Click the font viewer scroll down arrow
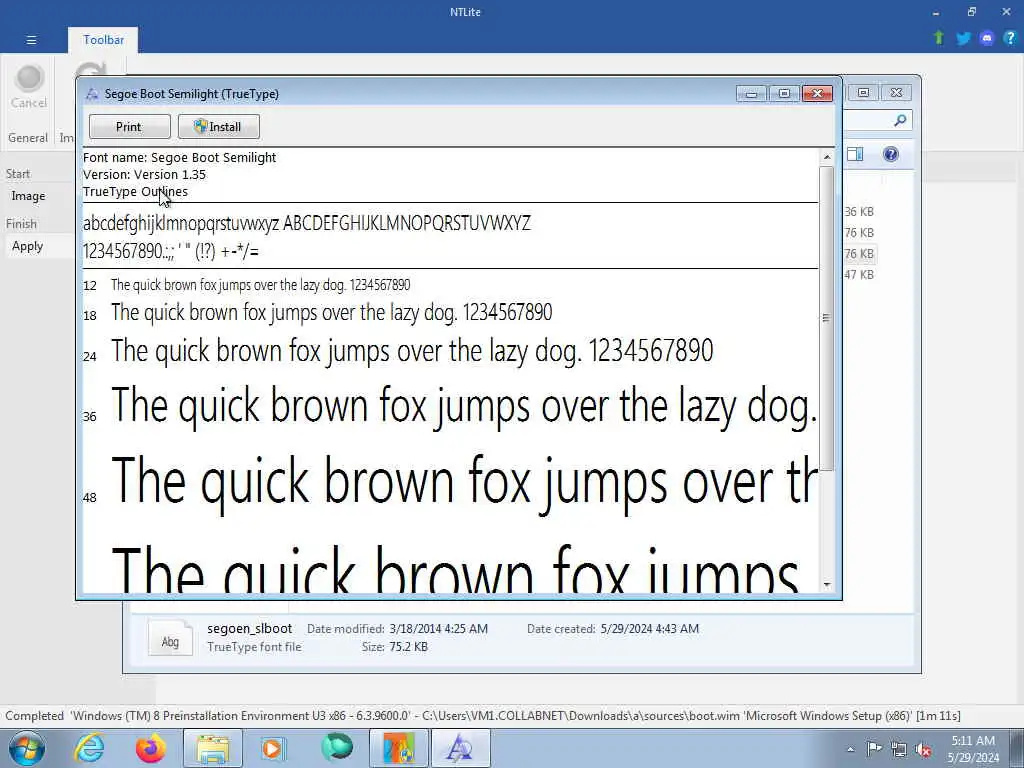The height and width of the screenshot is (768, 1024). [x=827, y=584]
